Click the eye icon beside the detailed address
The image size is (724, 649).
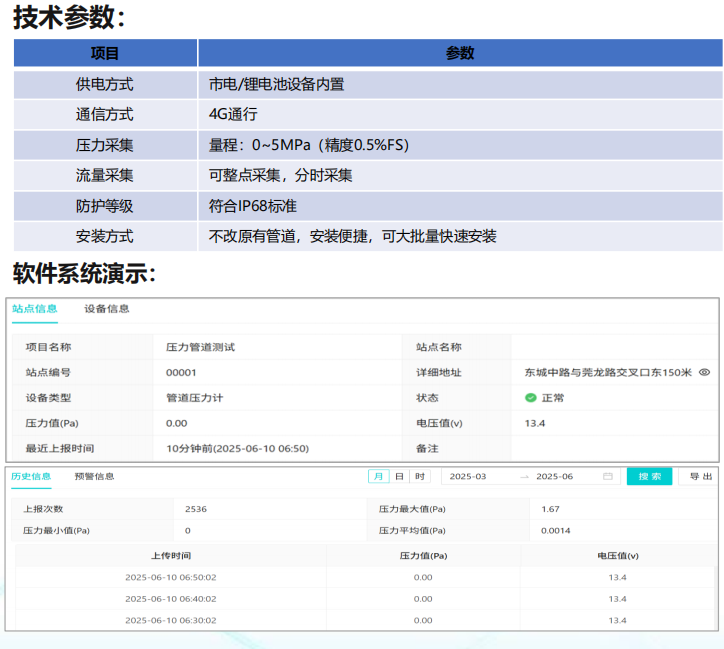pos(704,372)
